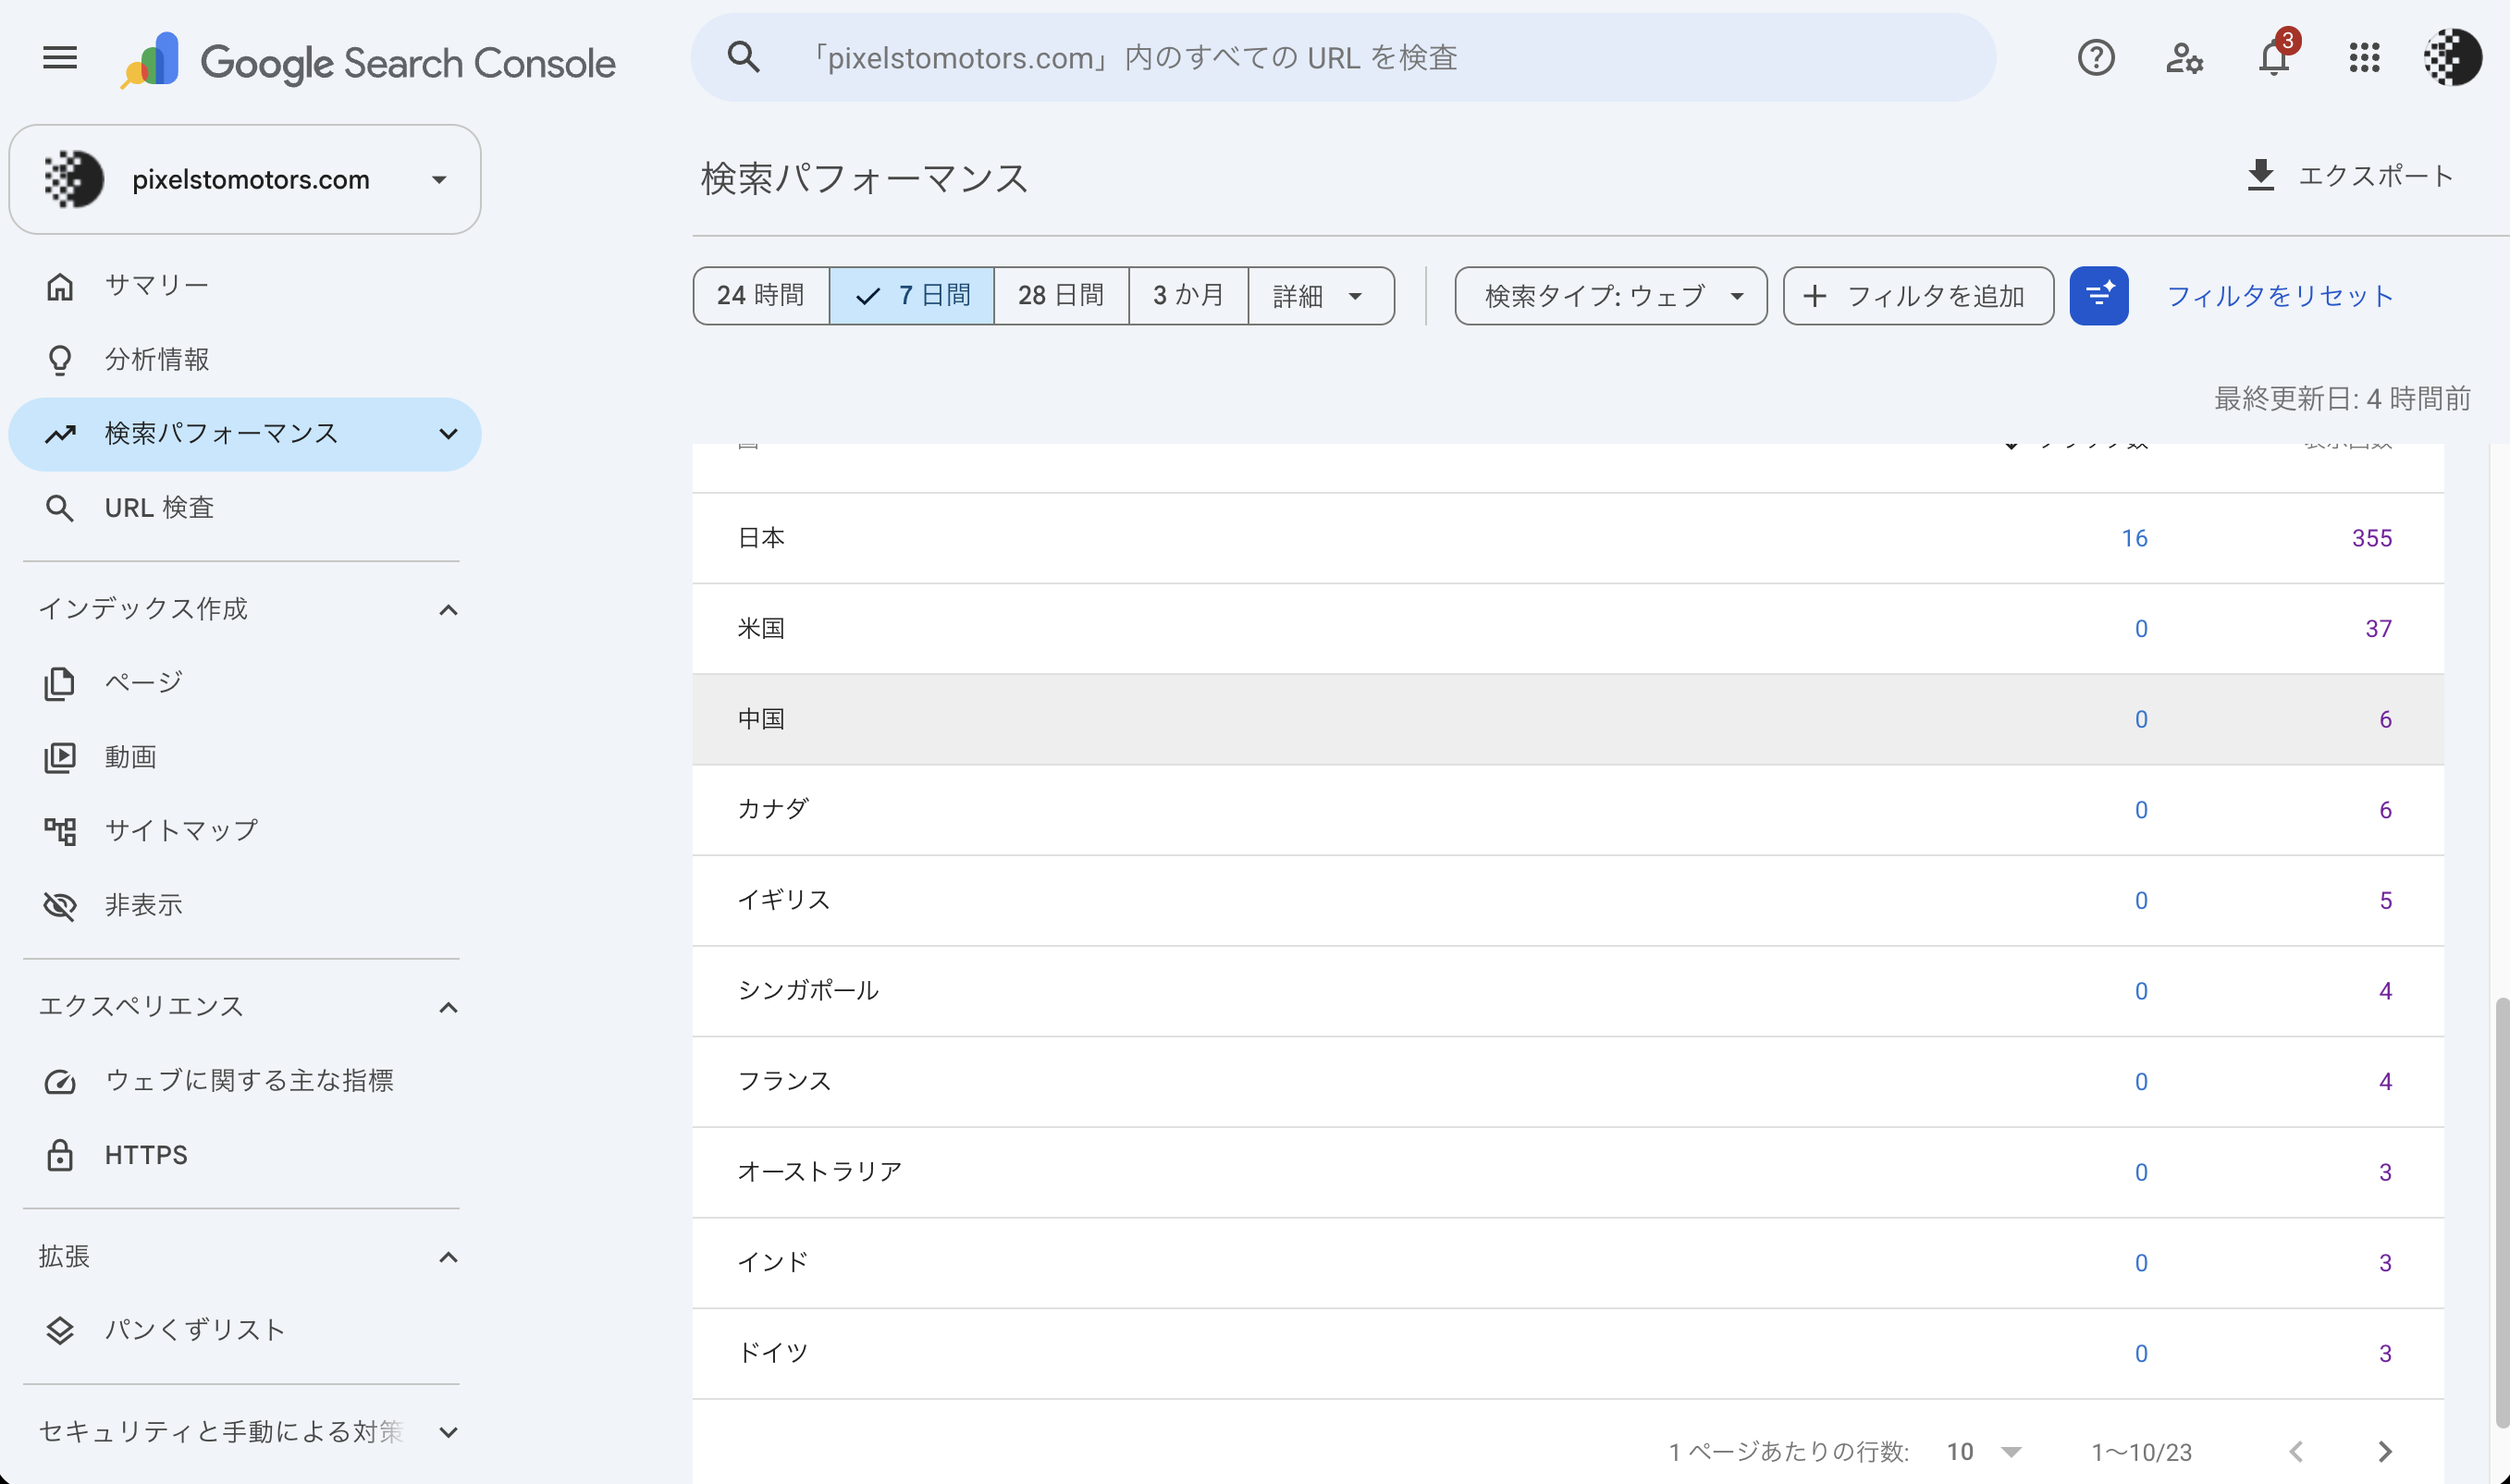The image size is (2510, 1484).
Task: Open the help question mark icon
Action: point(2095,58)
